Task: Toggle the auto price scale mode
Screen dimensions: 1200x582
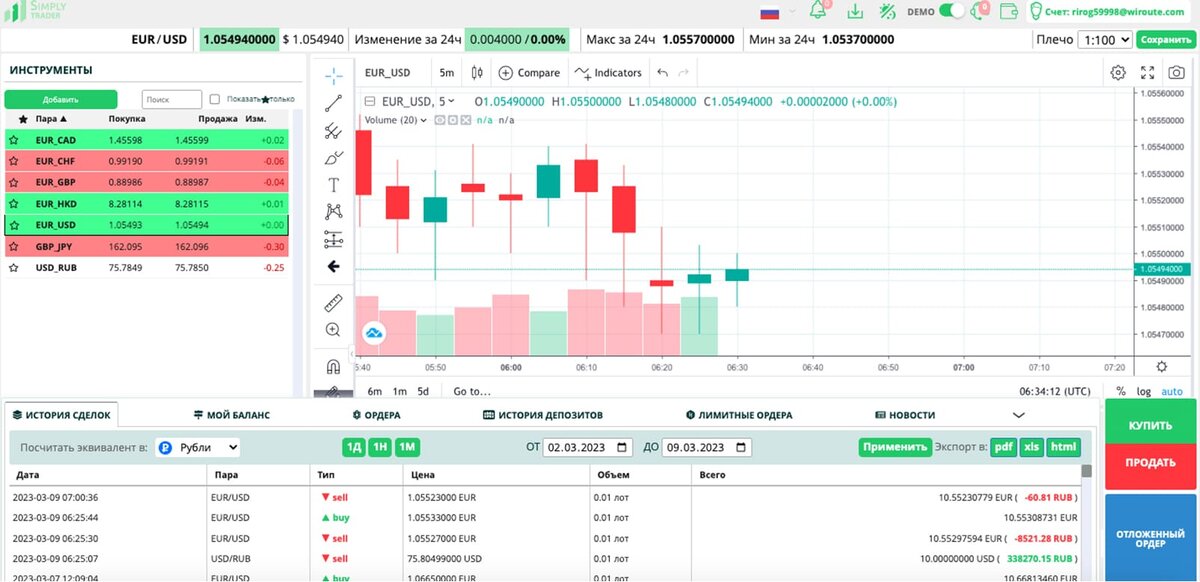Action: (1172, 391)
